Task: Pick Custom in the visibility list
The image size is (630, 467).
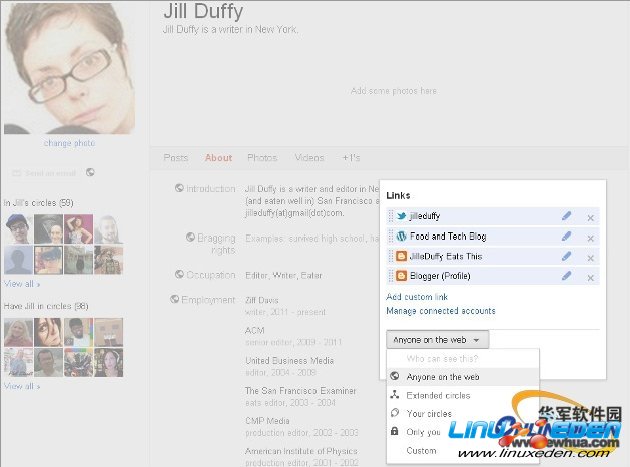Action: (x=421, y=450)
